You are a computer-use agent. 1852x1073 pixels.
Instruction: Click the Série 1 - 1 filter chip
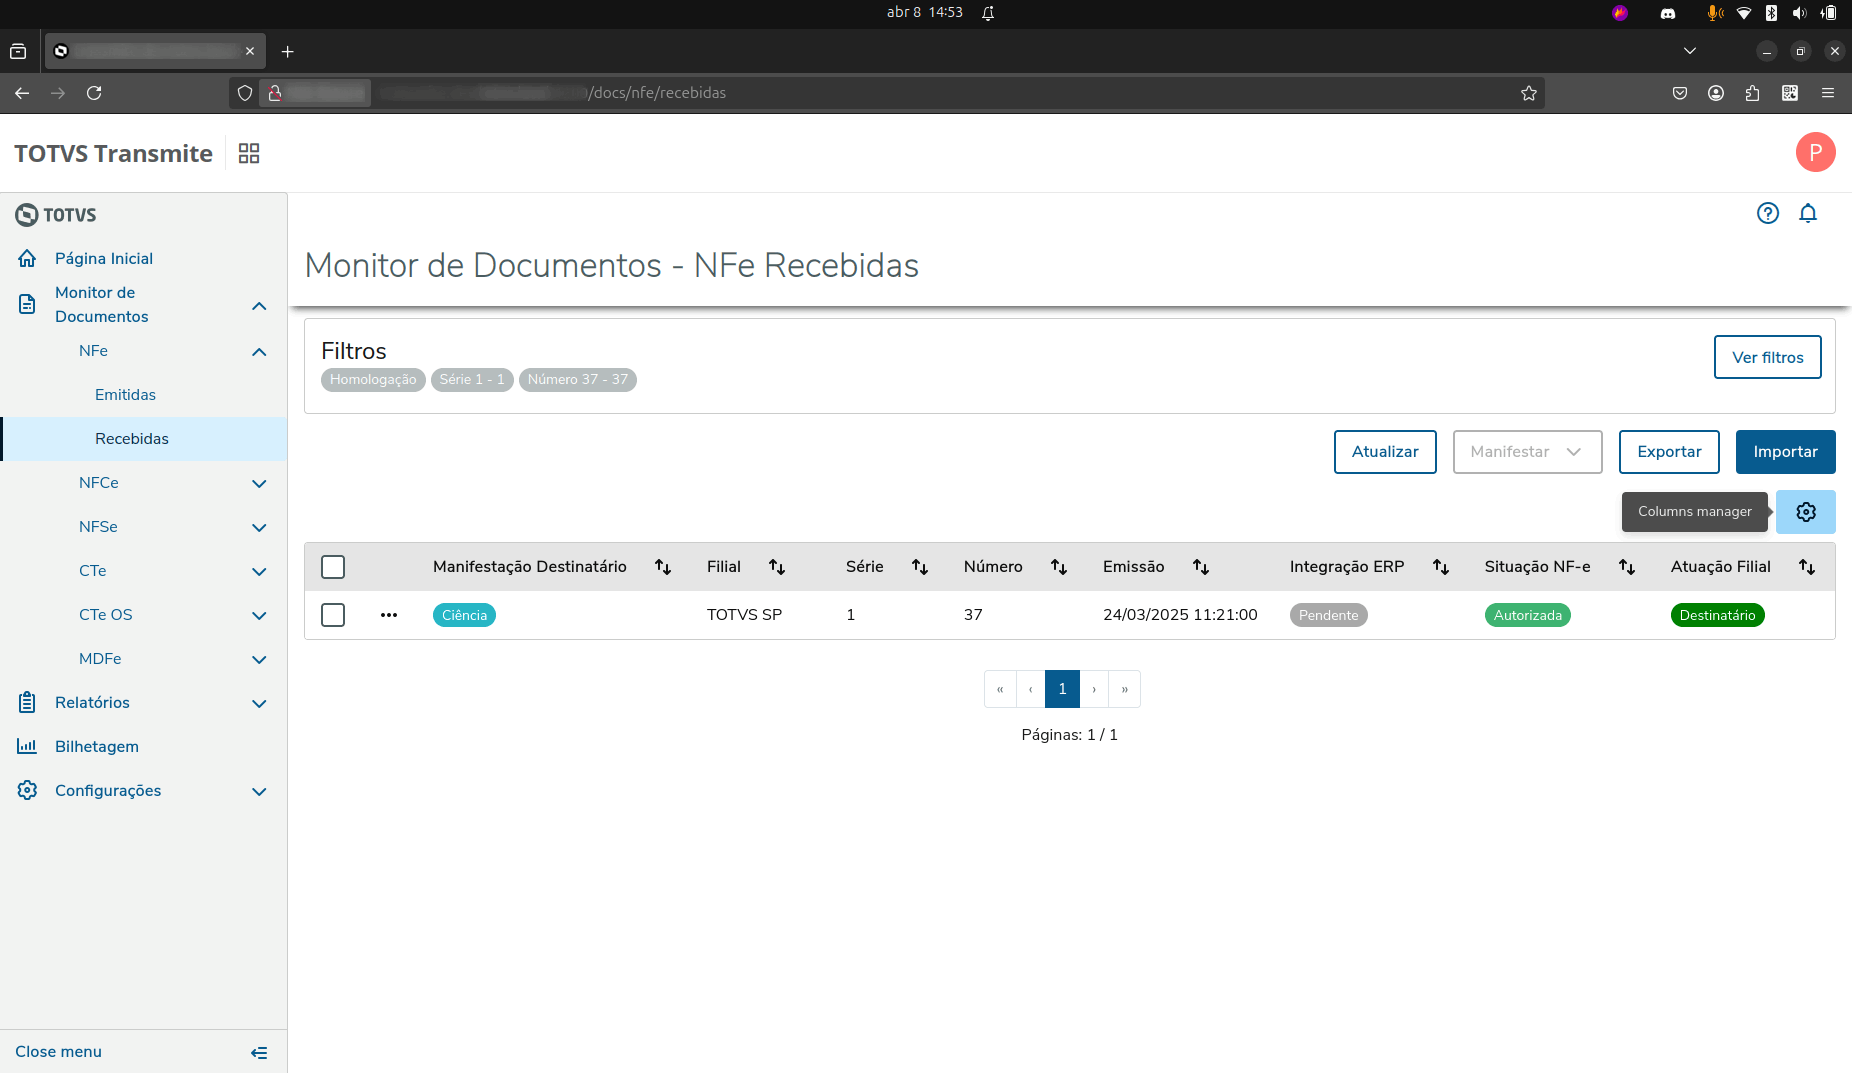click(x=472, y=380)
